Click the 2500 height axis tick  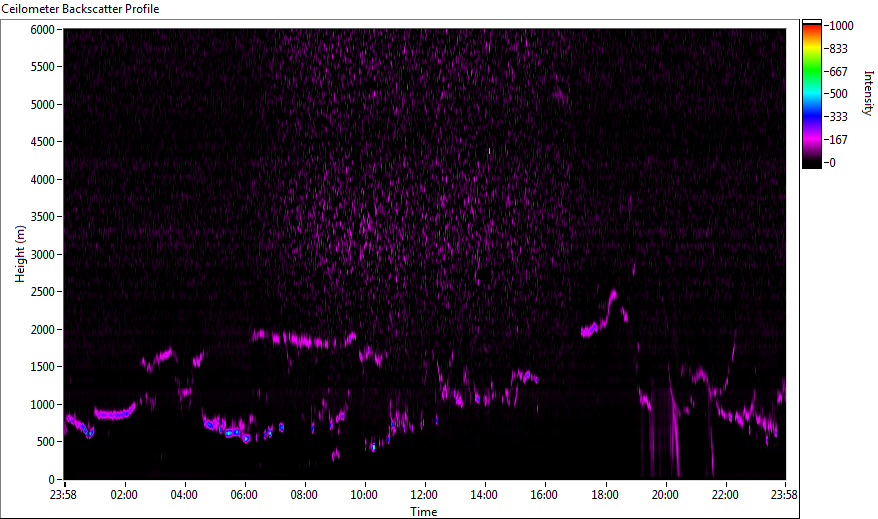click(x=43, y=292)
